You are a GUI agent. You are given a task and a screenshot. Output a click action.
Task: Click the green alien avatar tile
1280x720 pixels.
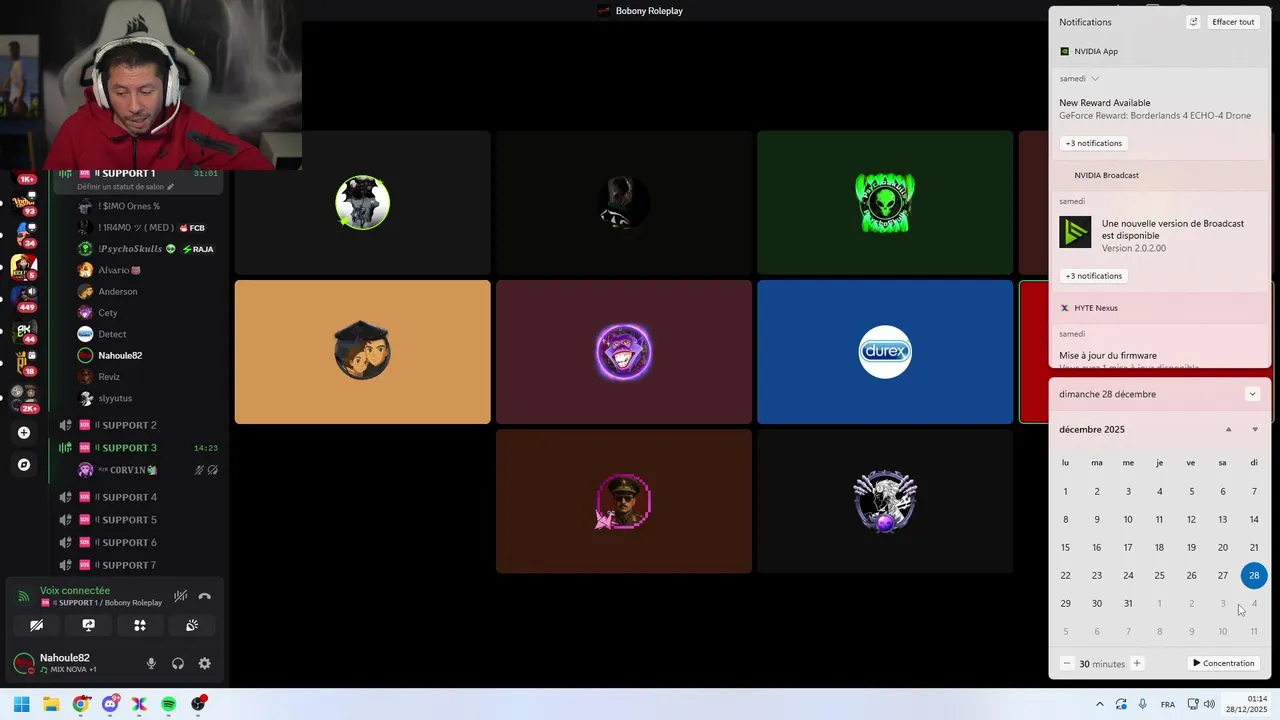[885, 203]
